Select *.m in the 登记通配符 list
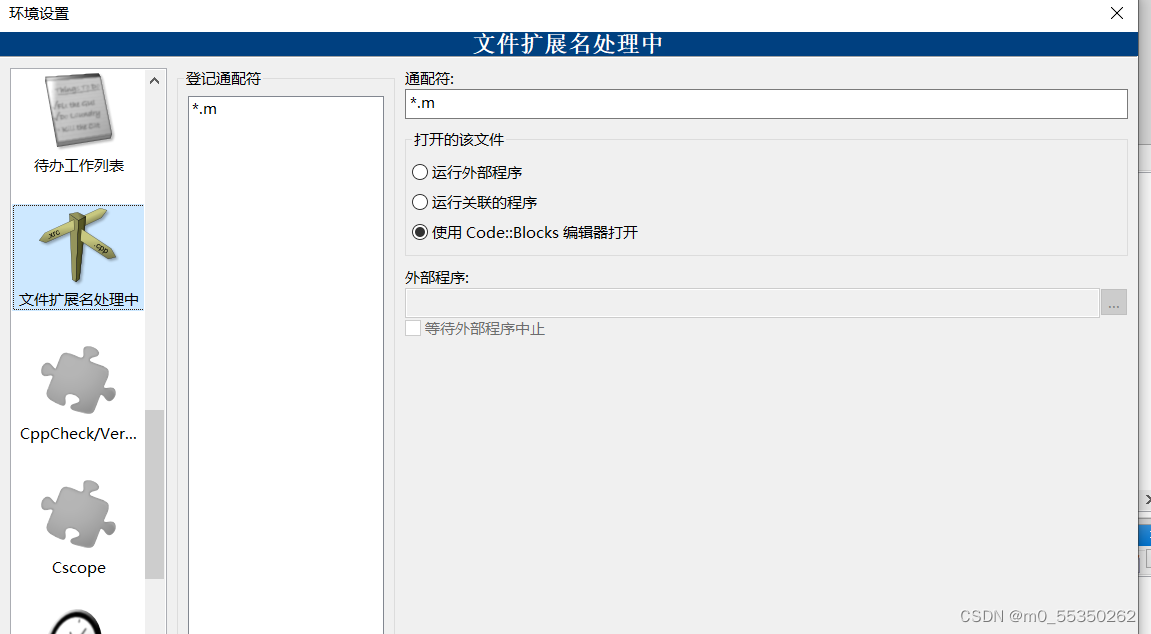 (x=205, y=108)
